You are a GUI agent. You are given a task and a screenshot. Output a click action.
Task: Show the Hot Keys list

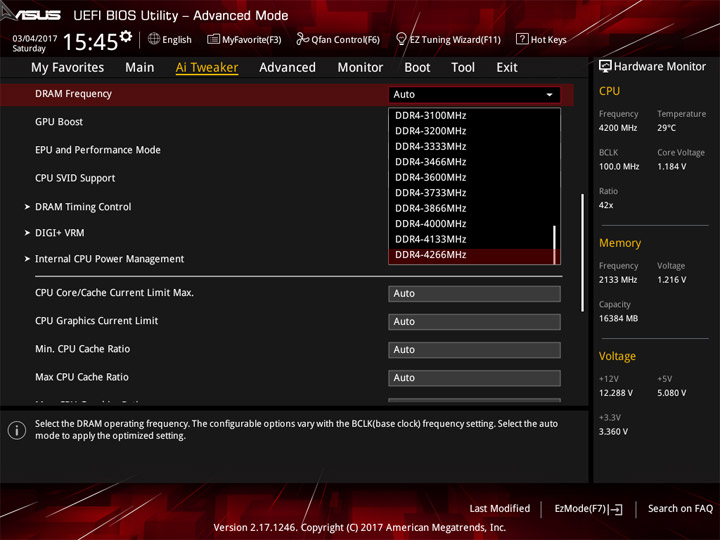click(x=548, y=39)
